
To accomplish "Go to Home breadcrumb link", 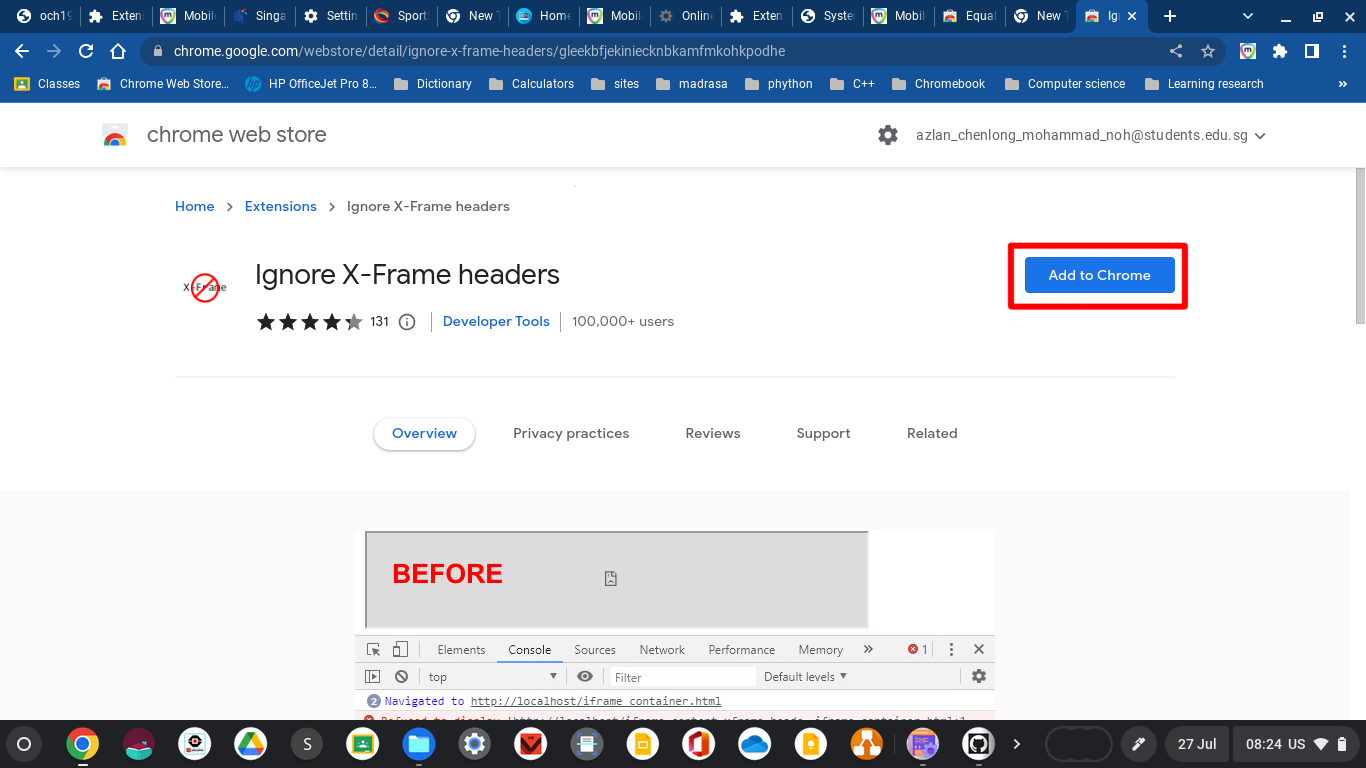I will [x=194, y=206].
